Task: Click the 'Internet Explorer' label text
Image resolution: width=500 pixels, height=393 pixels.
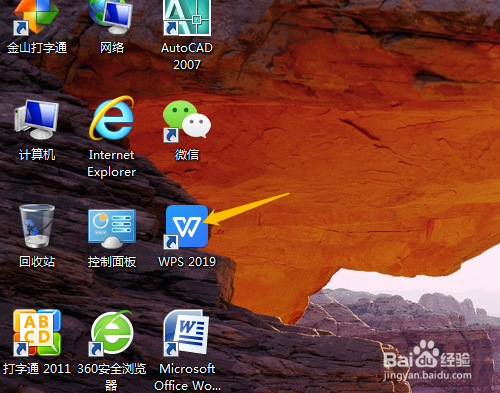Action: pos(112,163)
